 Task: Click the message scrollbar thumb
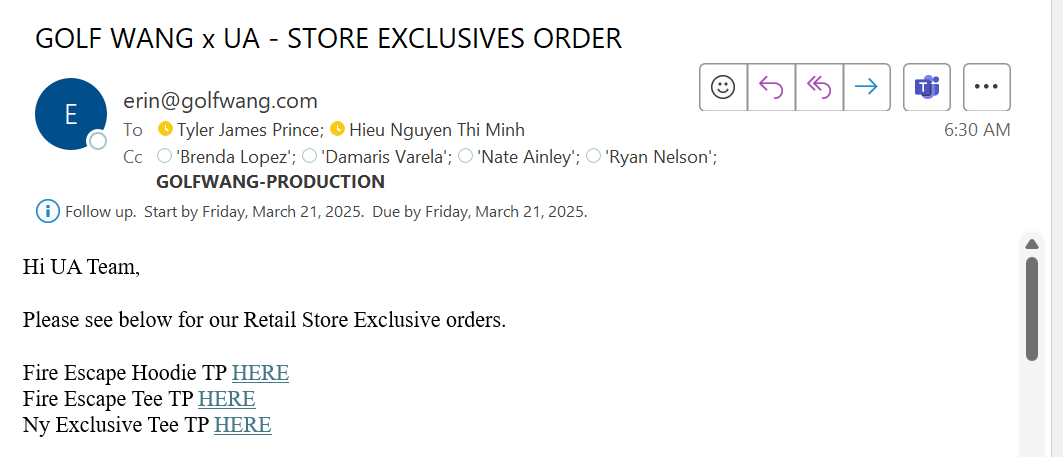coord(1032,309)
